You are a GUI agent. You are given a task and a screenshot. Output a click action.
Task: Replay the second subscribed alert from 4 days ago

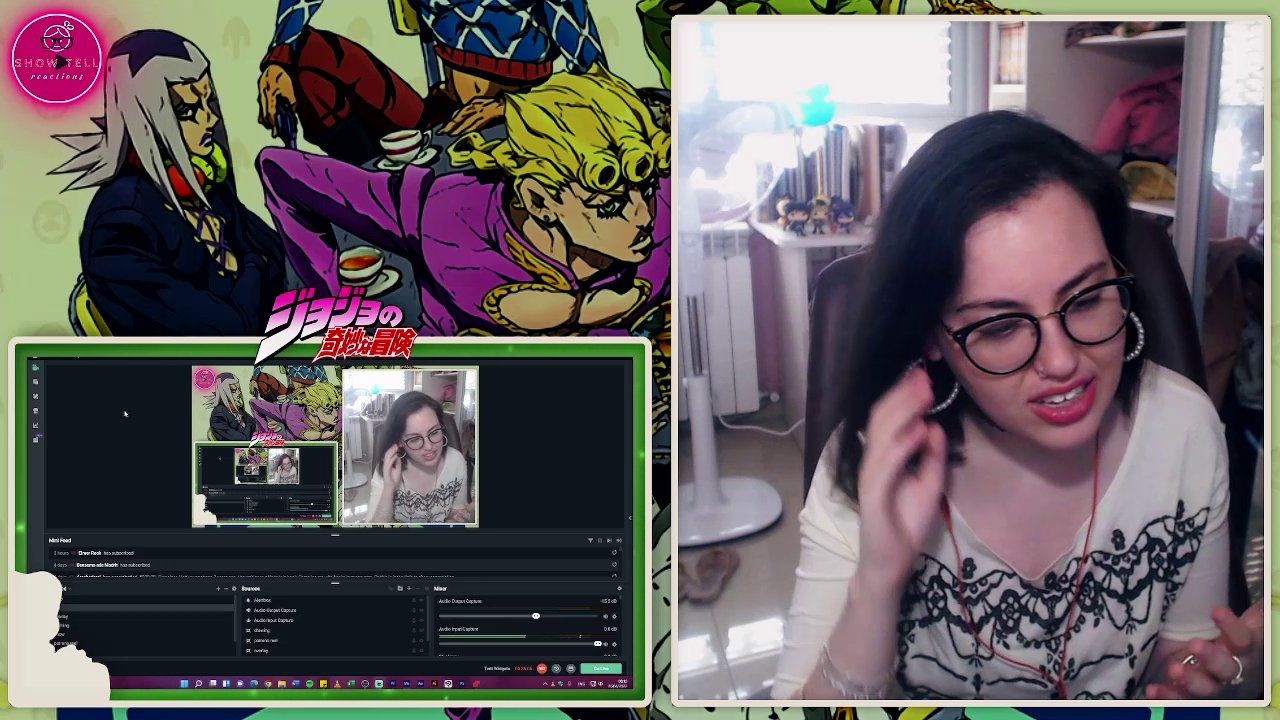[x=614, y=565]
